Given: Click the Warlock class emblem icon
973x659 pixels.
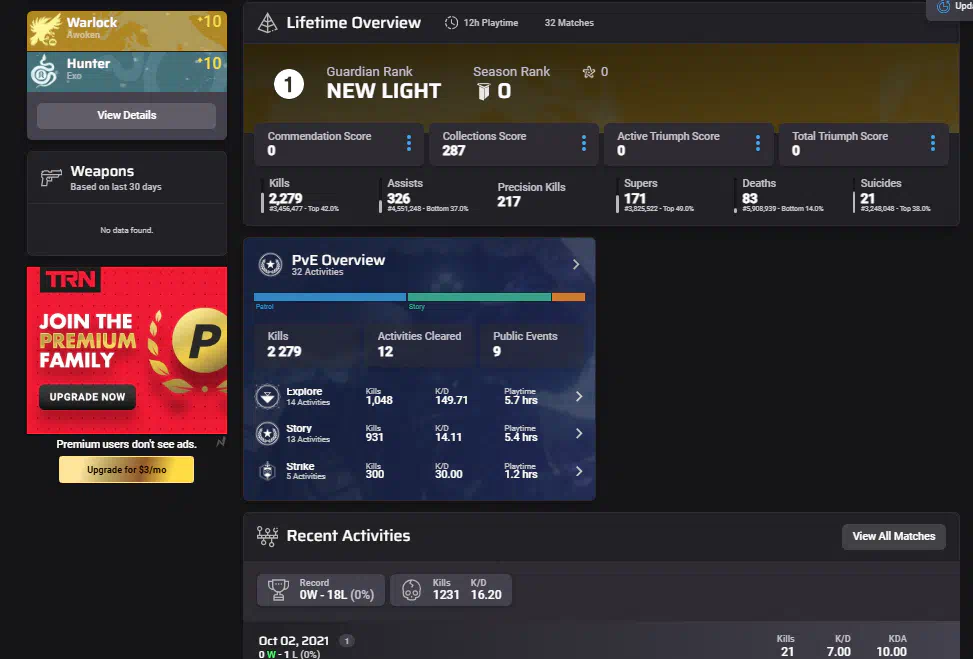Looking at the screenshot, I should point(47,30).
